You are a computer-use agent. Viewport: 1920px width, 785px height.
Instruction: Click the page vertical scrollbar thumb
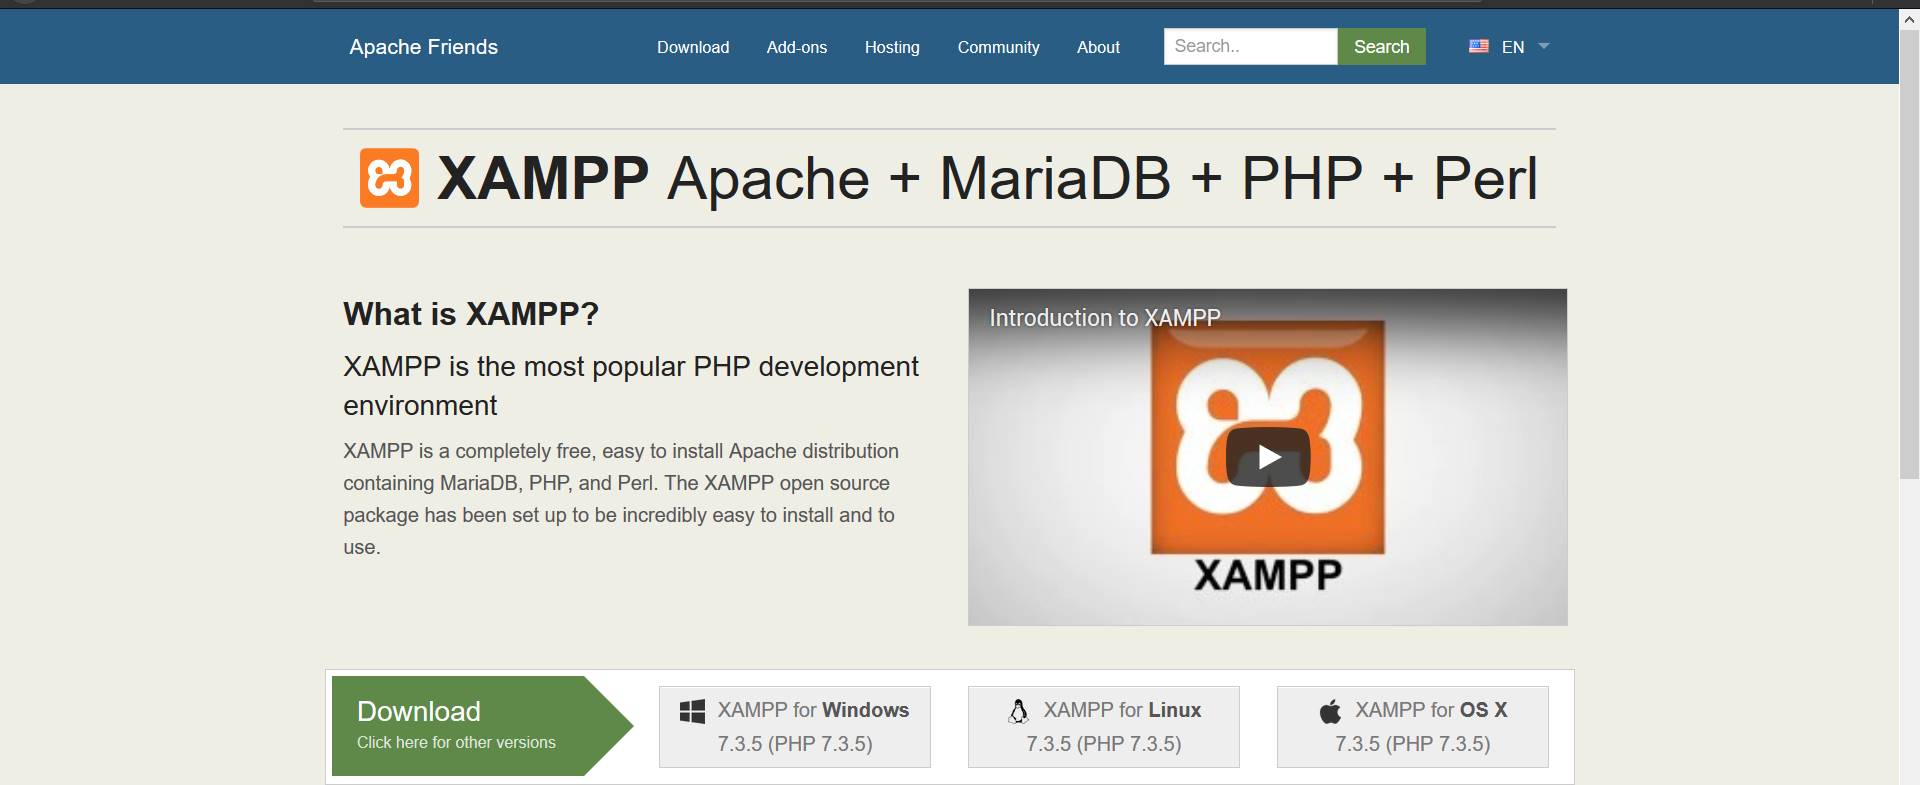[x=1908, y=250]
